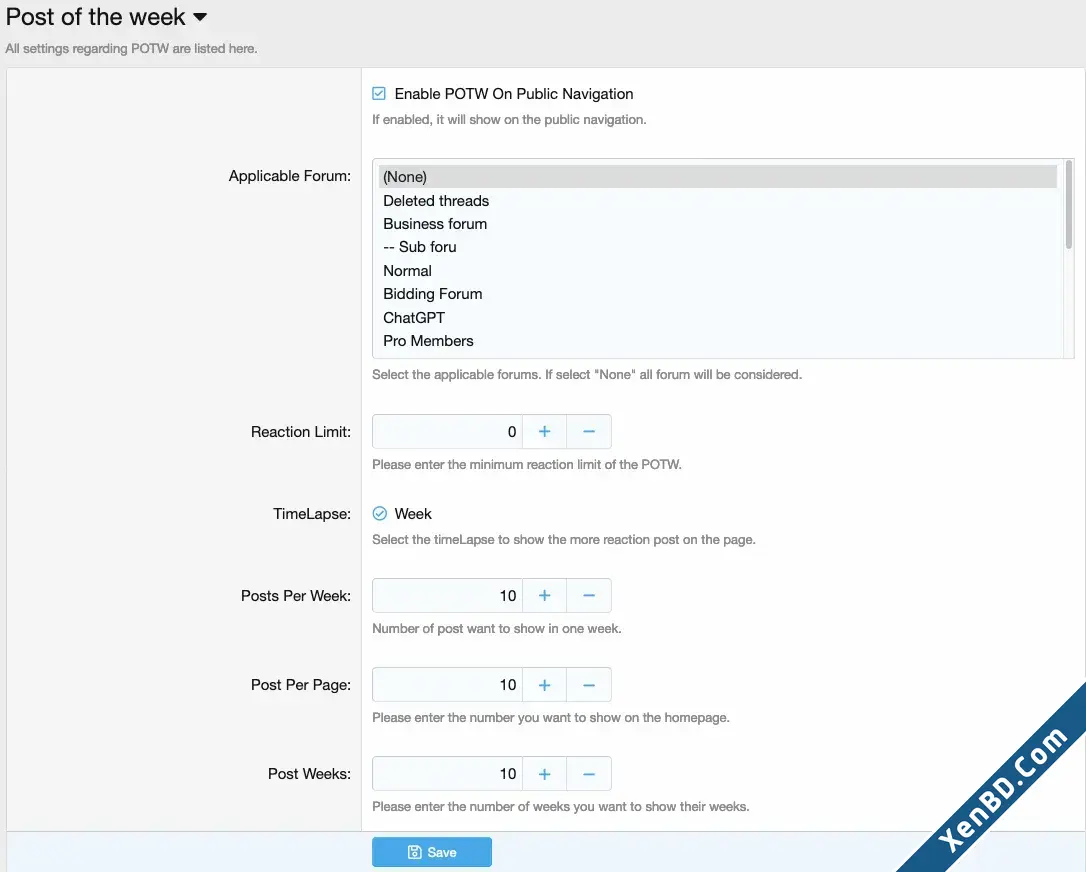Screen dimensions: 1086x872
Task: Increase Reaction Limit with plus button
Action: coord(544,431)
